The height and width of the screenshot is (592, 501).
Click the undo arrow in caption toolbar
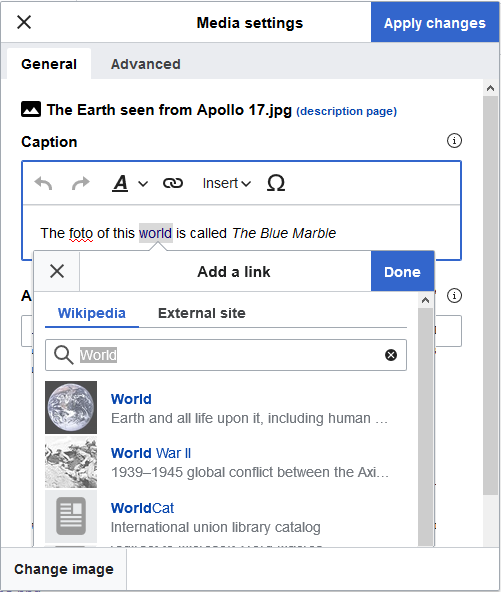point(43,184)
